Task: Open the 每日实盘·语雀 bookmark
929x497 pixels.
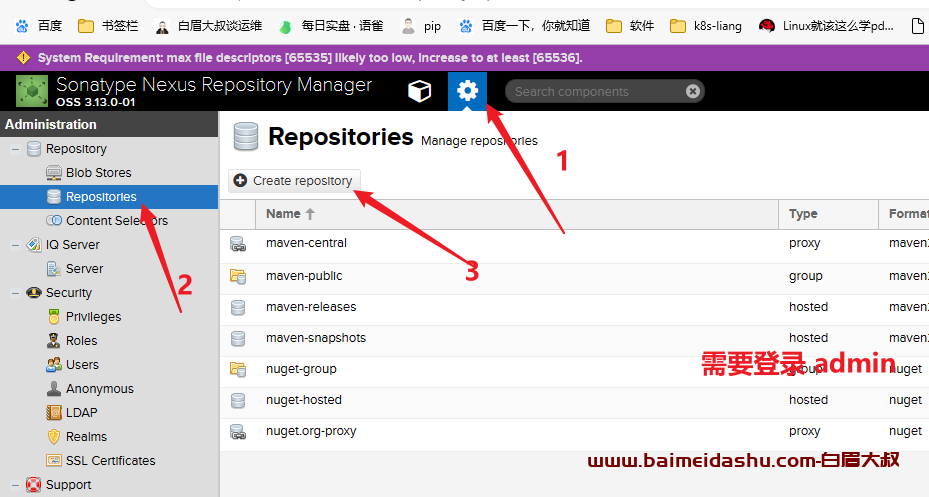Action: [331, 26]
